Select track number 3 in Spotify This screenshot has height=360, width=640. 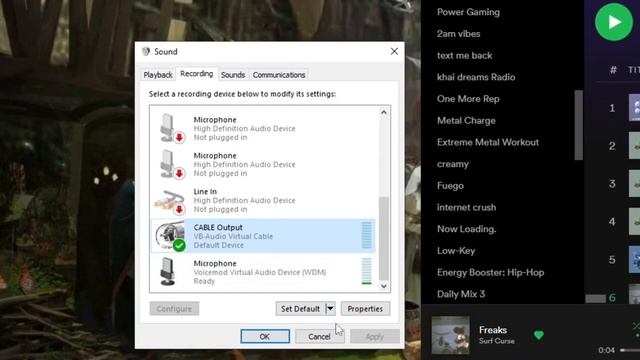coord(612,184)
